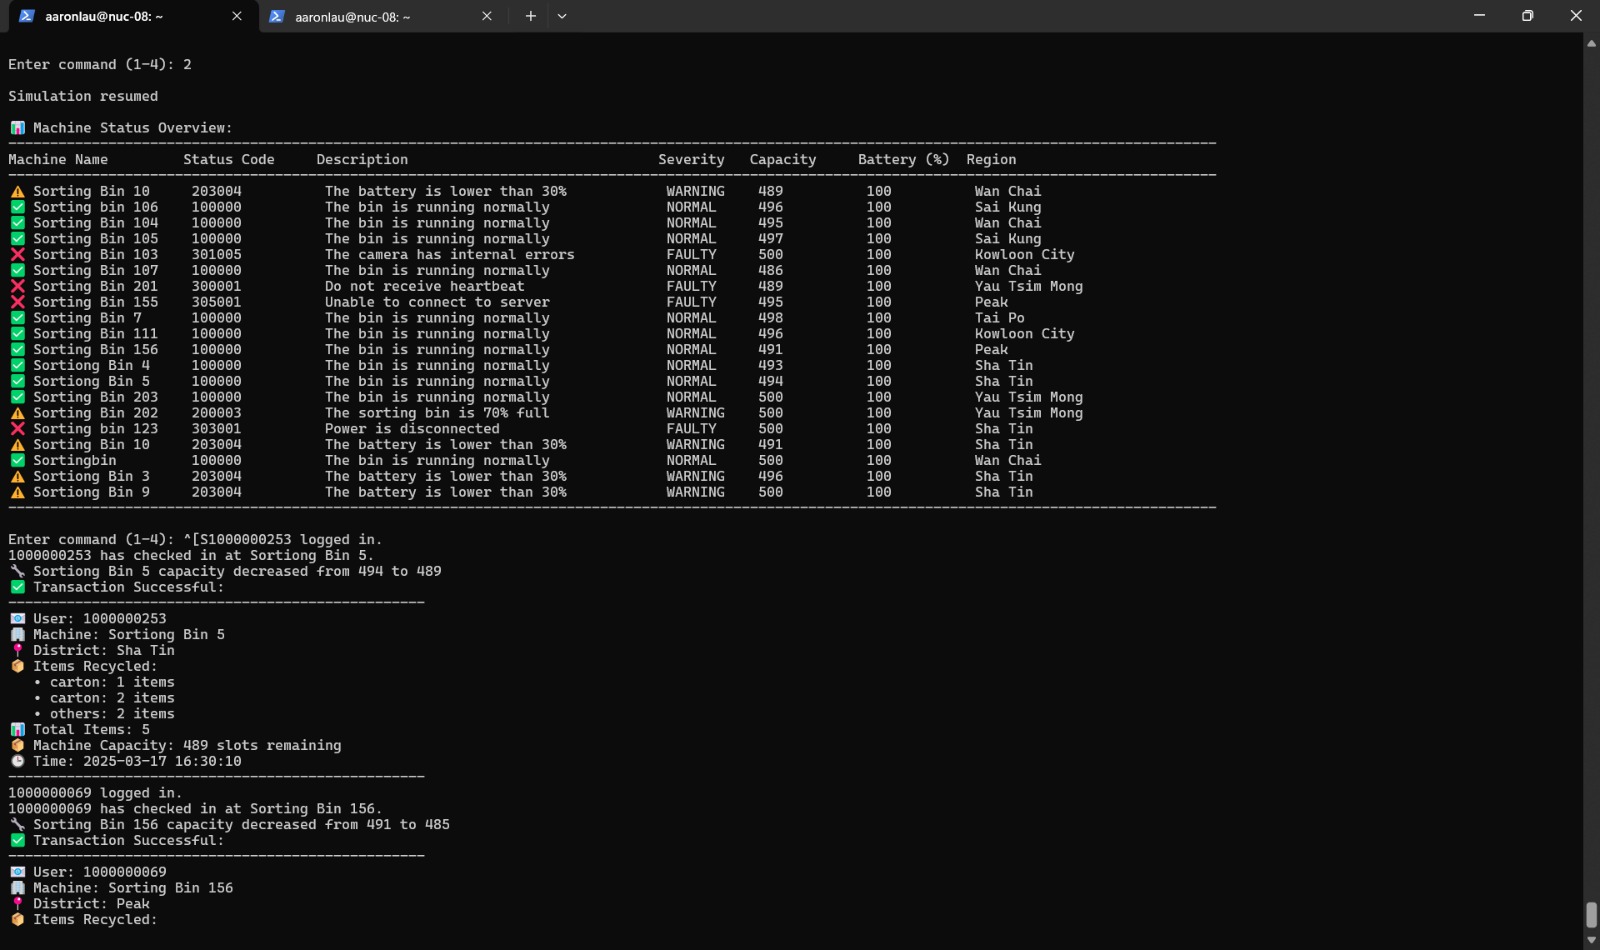This screenshot has width=1600, height=950.
Task: Click the green check next to Sorting Bin 107
Action: (17, 270)
